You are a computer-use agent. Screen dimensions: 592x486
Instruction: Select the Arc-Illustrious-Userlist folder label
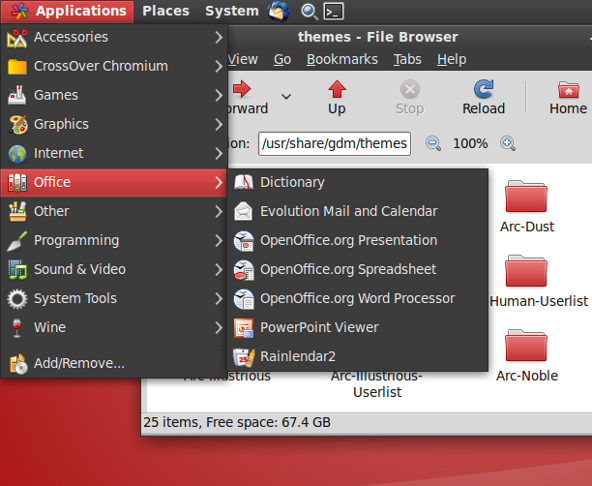tap(377, 384)
